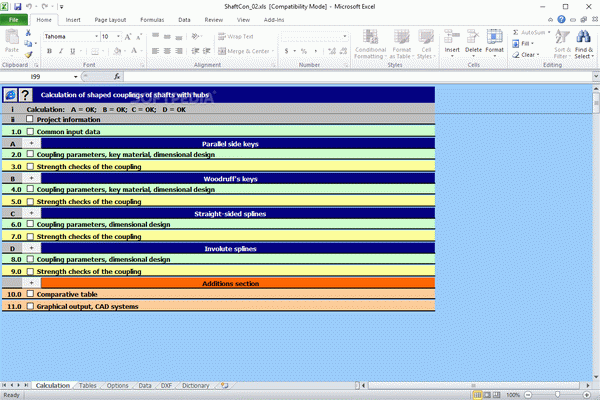Click the Sort & Filter icon
The image size is (600, 400).
click(561, 44)
